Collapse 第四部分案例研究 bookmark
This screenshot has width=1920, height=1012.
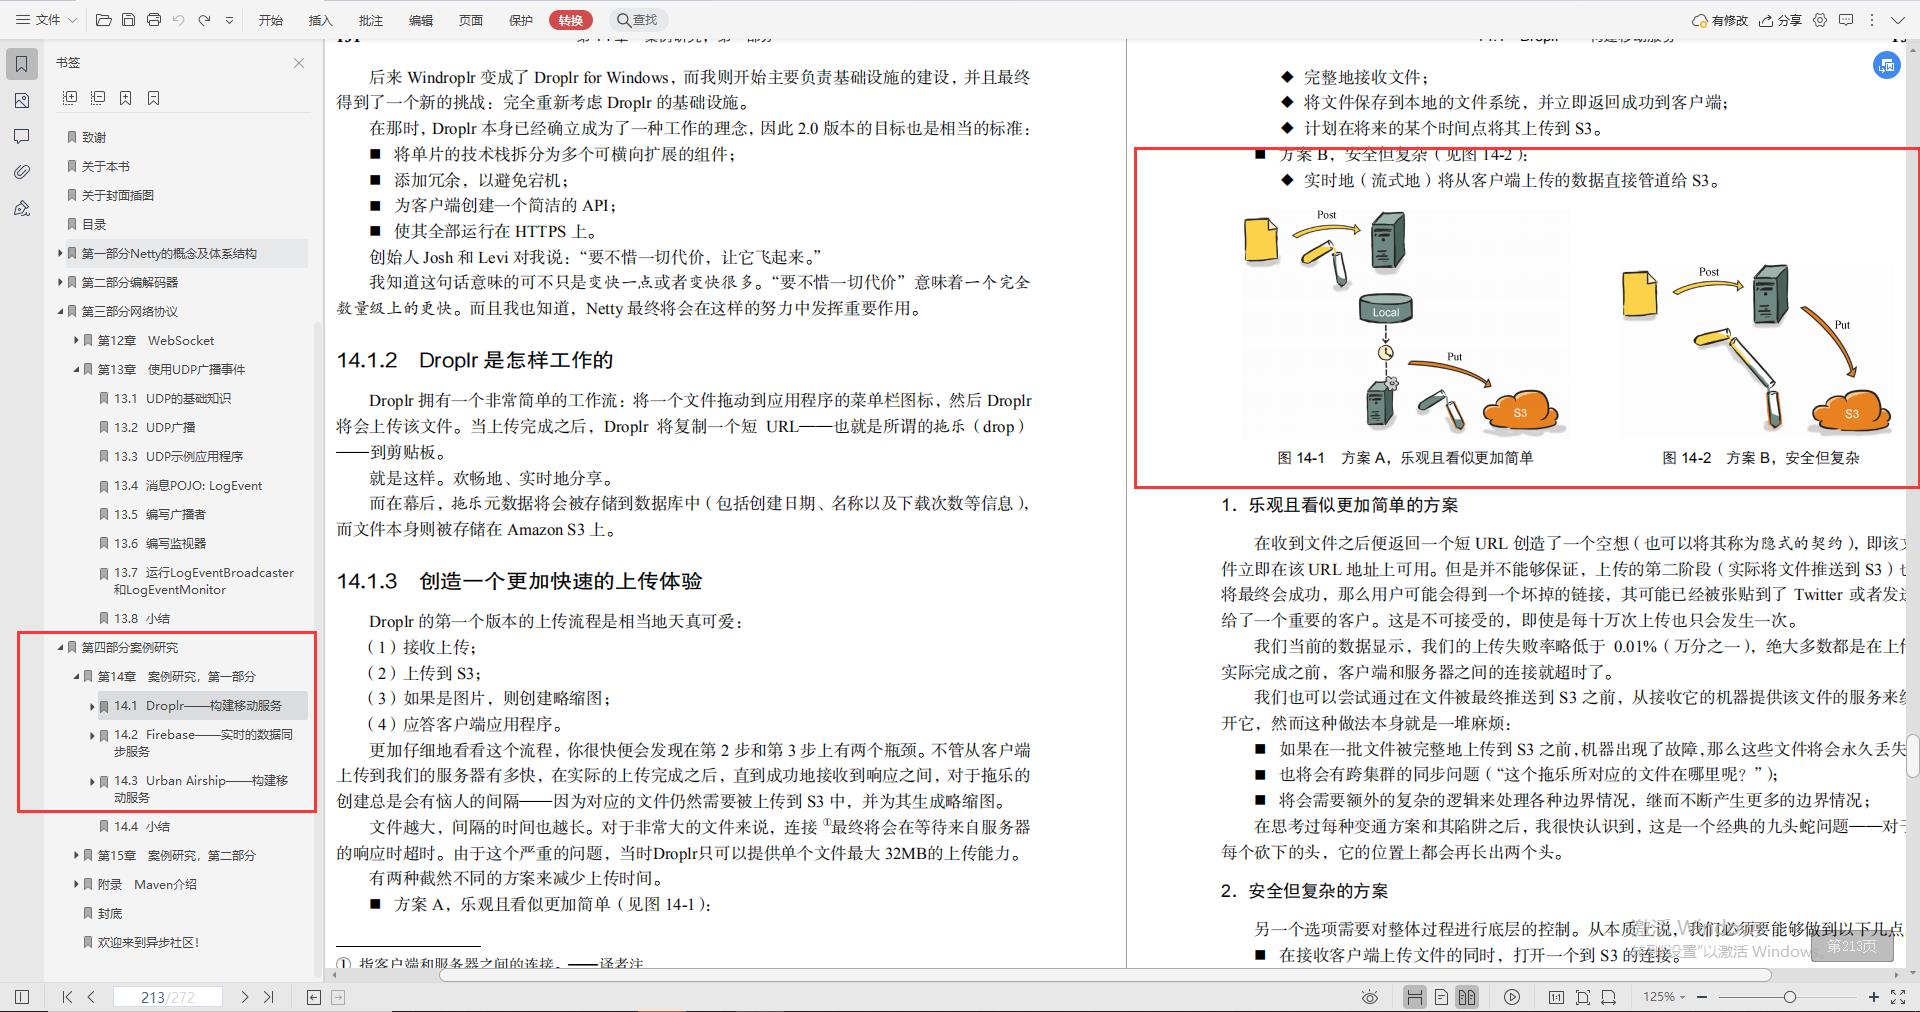coord(60,647)
